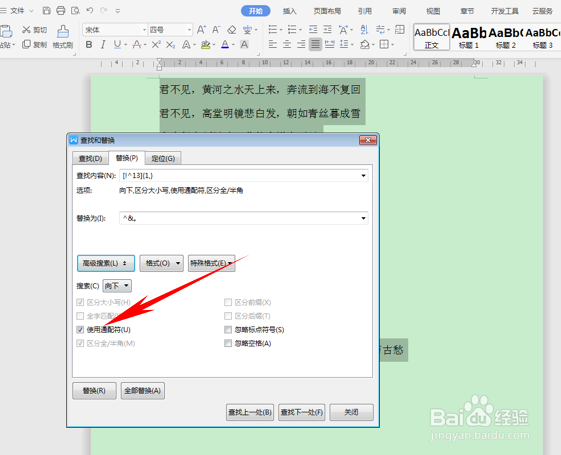
Task: Increase the paragraph indent
Action: [327, 29]
